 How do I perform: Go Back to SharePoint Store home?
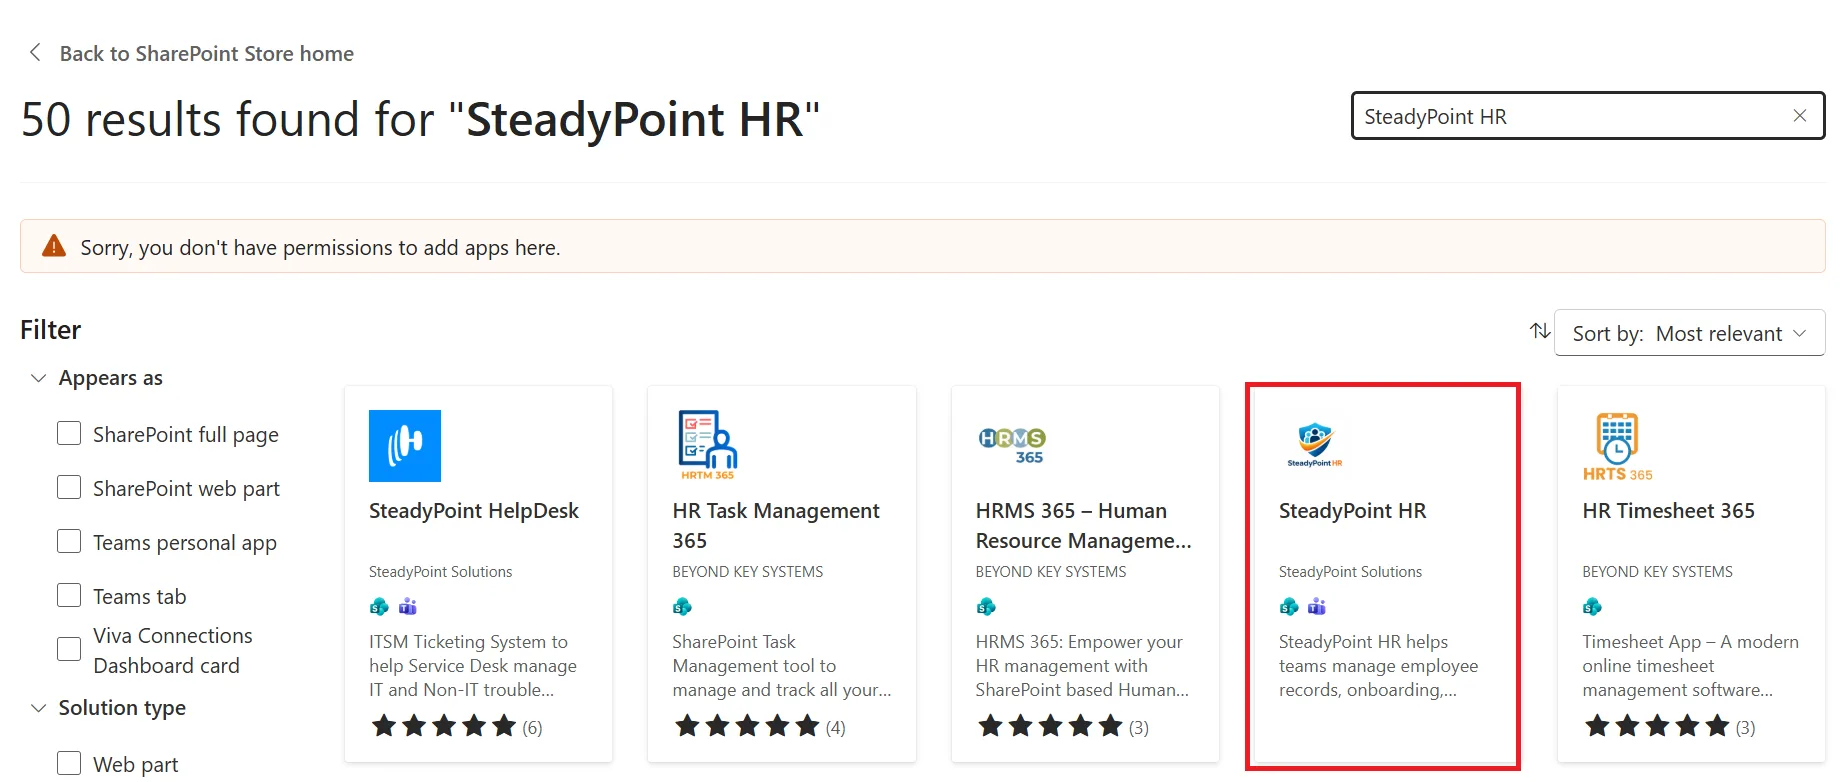coord(206,53)
